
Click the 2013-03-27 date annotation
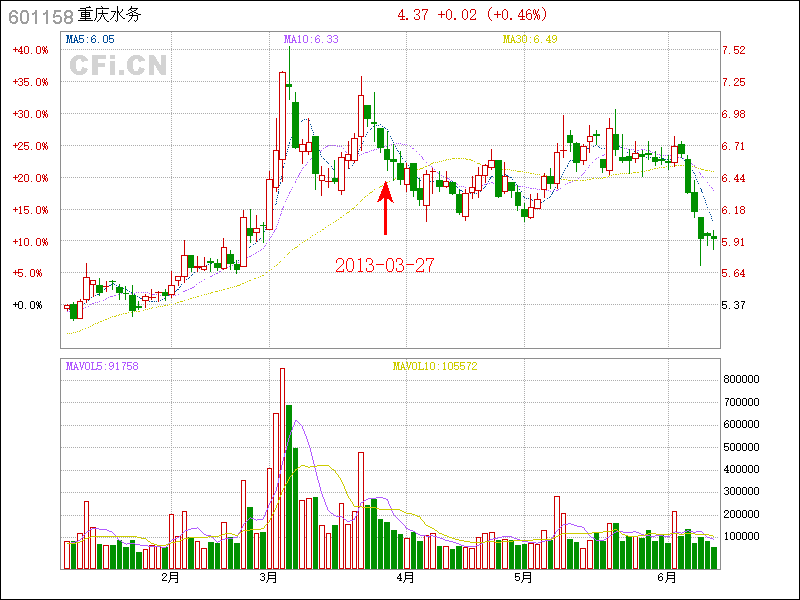[384, 265]
